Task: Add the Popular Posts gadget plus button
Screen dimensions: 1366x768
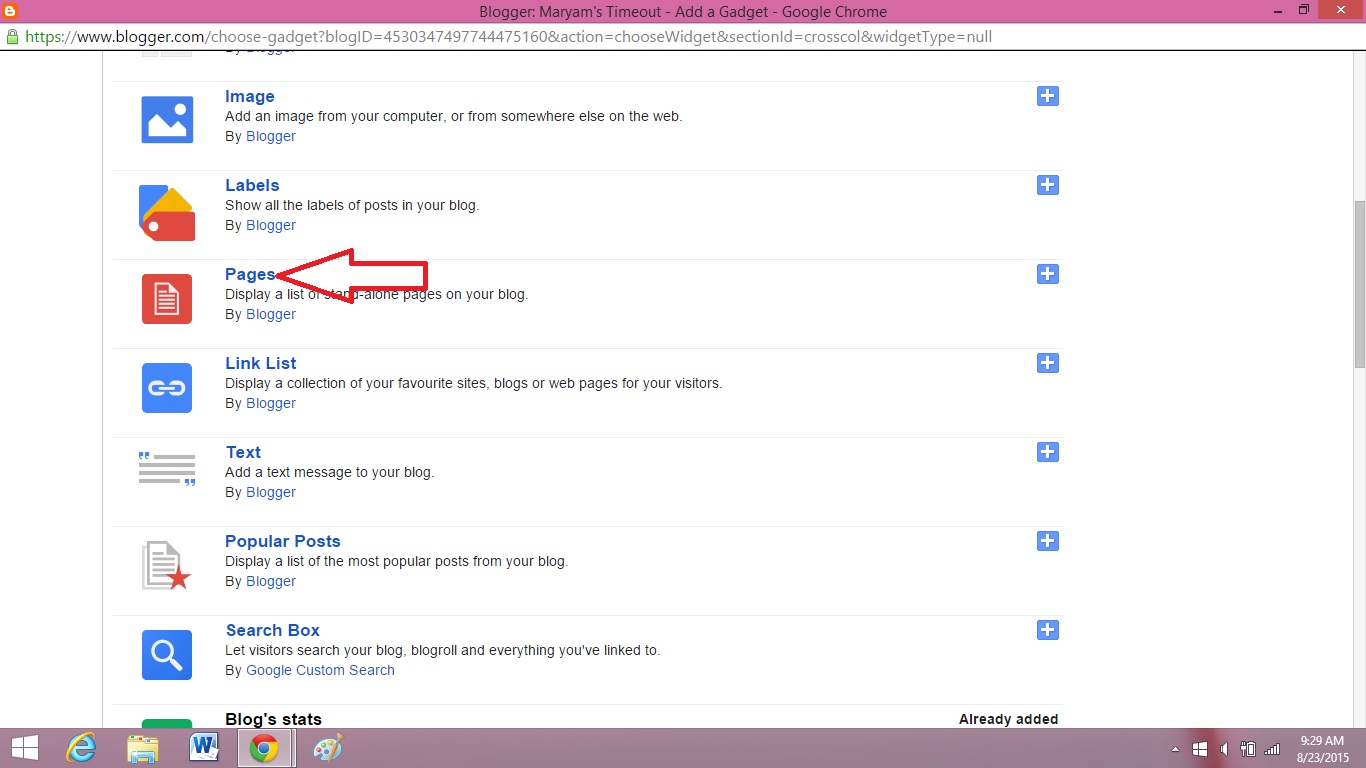Action: click(x=1047, y=541)
